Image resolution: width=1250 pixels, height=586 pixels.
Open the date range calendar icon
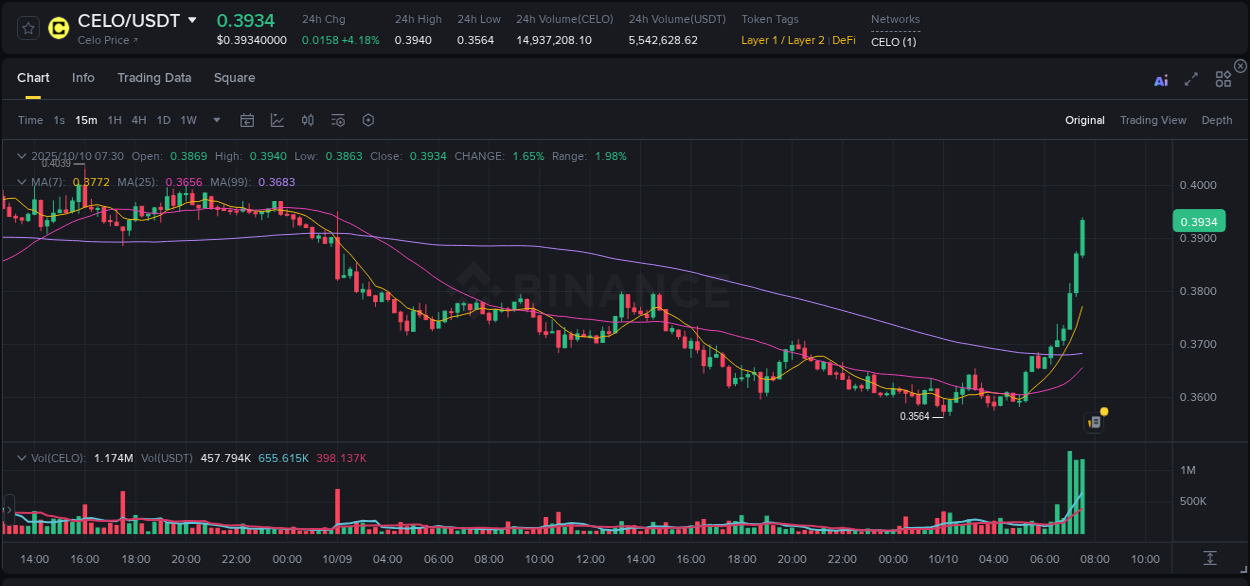247,120
